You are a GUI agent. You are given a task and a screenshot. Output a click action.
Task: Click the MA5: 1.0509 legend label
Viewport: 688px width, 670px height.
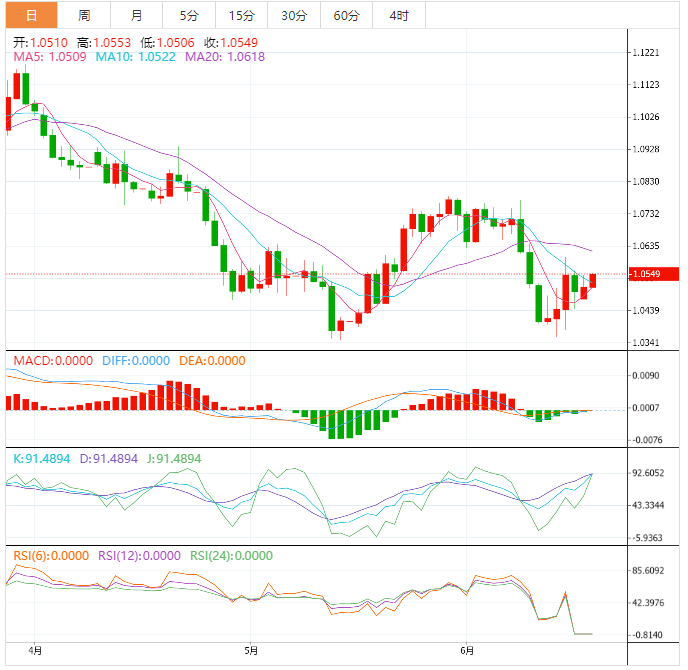[x=50, y=57]
